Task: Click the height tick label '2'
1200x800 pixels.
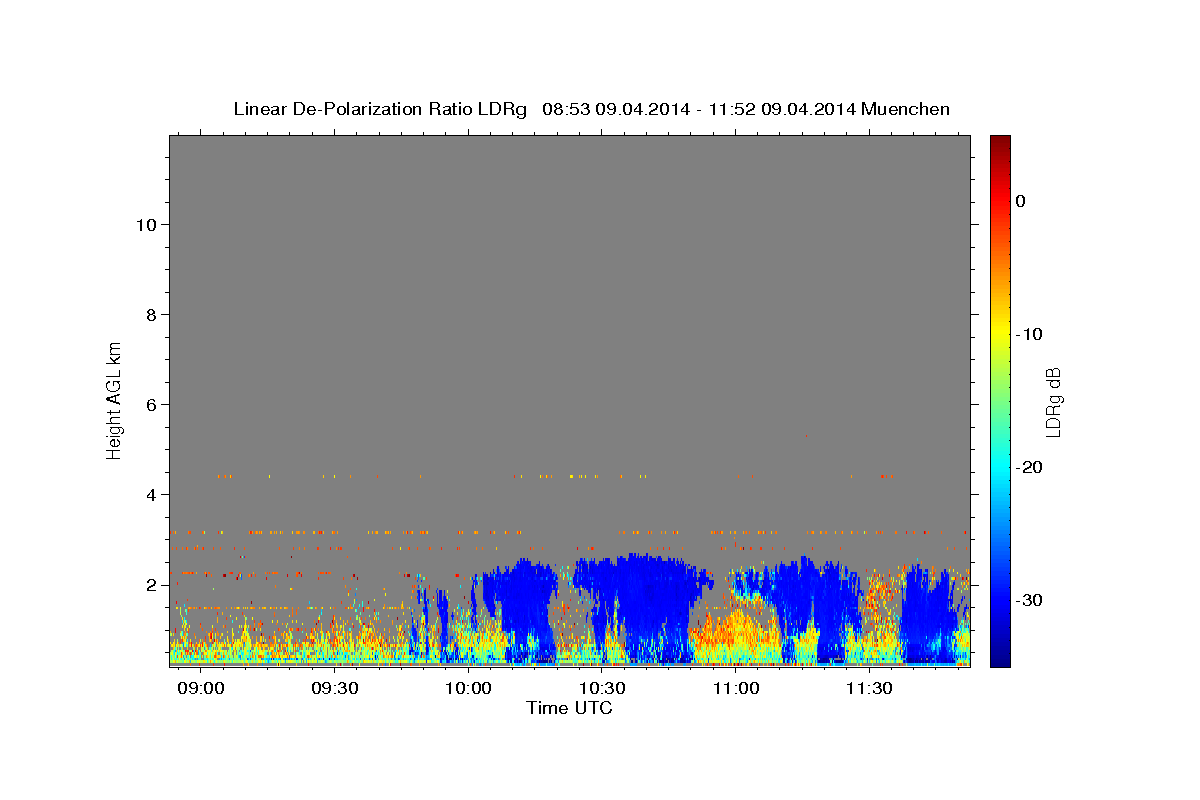Action: (150, 584)
